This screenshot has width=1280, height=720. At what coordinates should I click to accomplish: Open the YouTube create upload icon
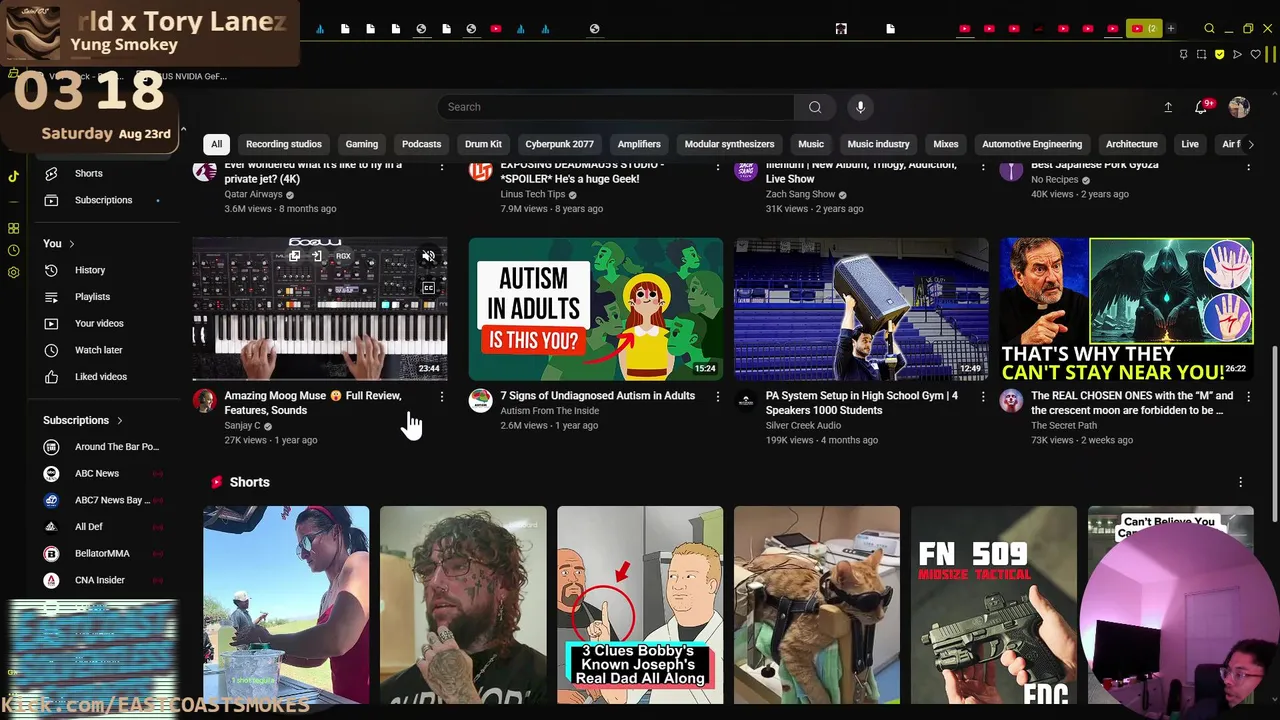(x=1167, y=107)
